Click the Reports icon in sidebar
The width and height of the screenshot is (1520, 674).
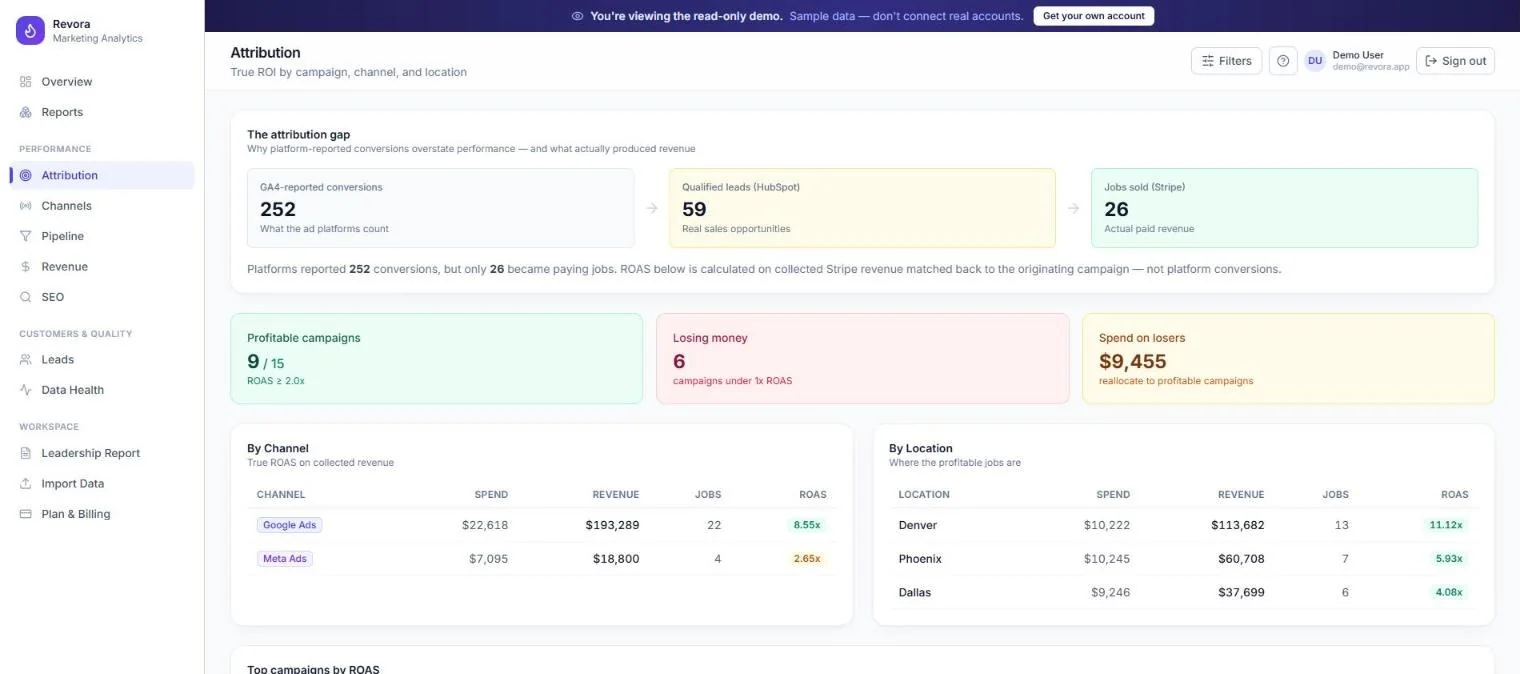26,112
